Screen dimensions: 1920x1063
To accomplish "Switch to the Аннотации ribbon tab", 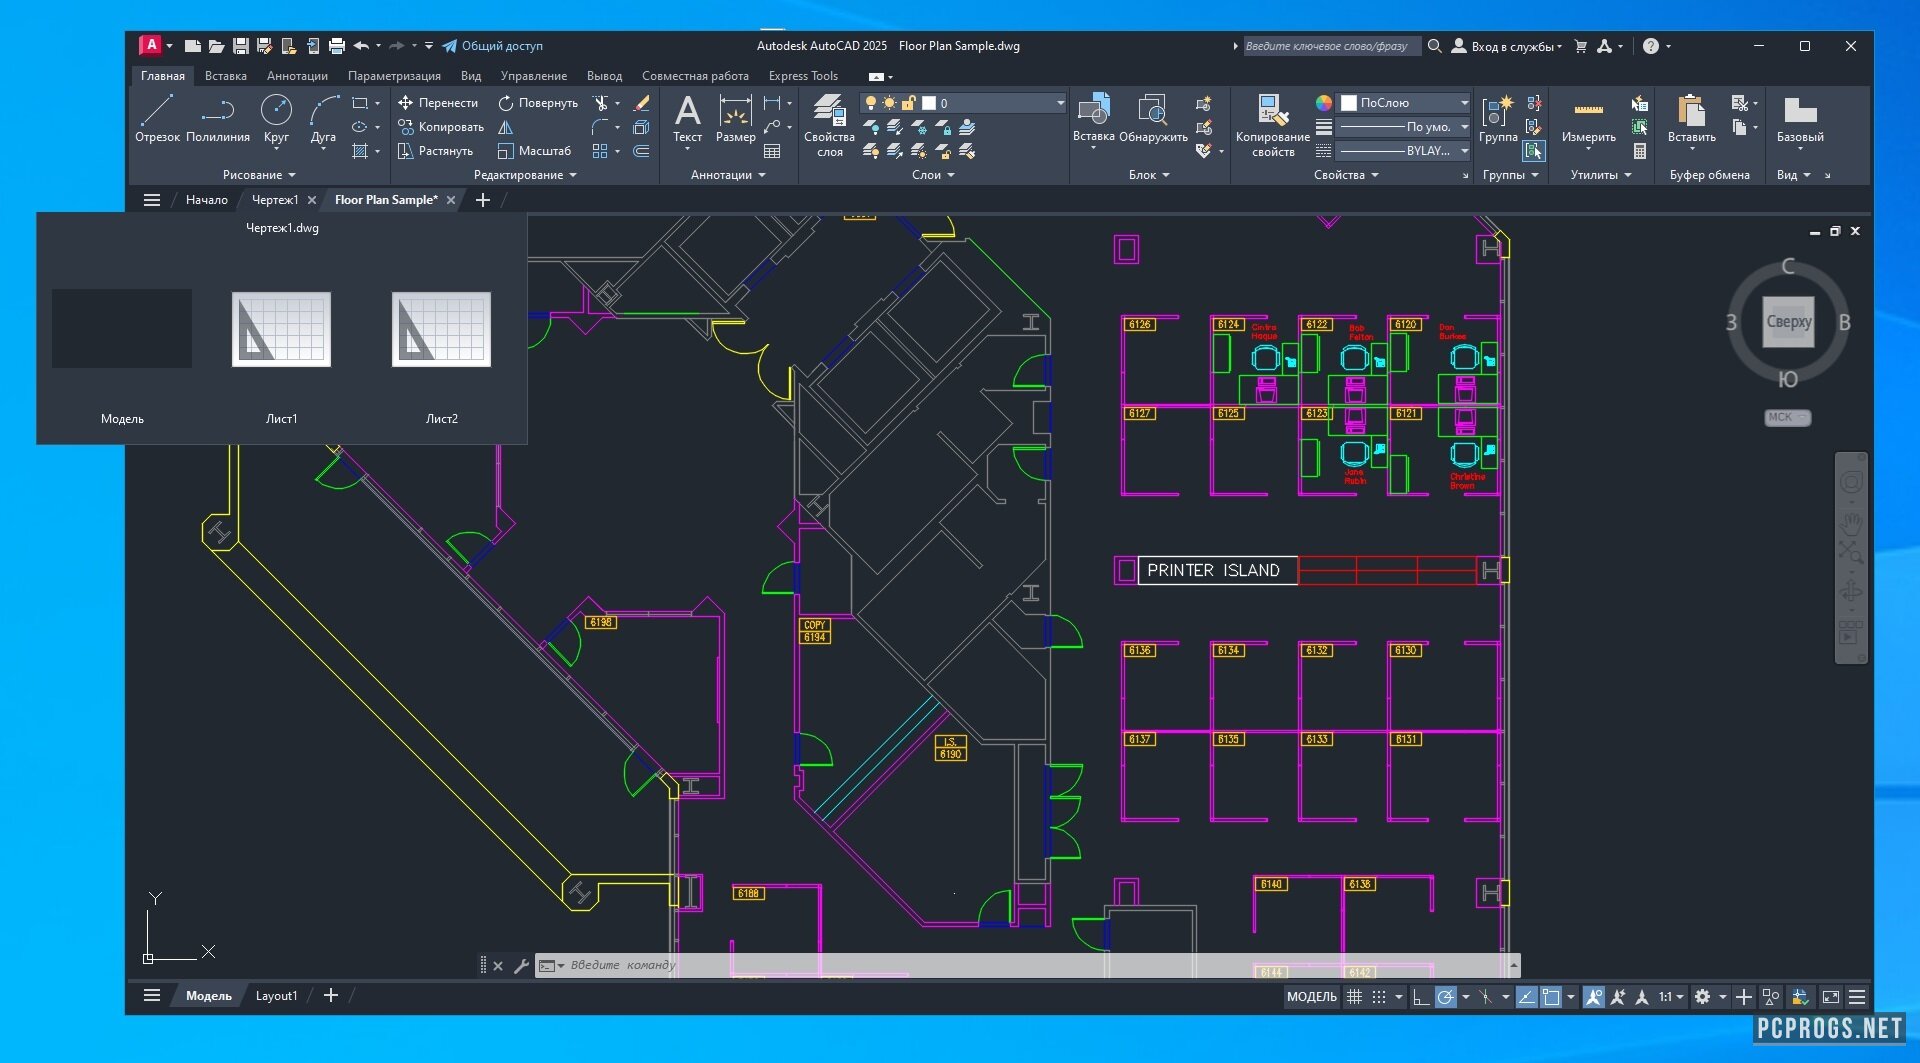I will click(297, 76).
